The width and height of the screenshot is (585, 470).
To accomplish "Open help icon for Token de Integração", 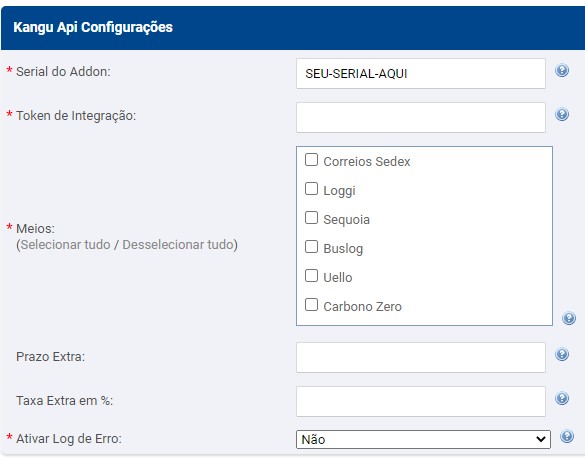I will [562, 115].
